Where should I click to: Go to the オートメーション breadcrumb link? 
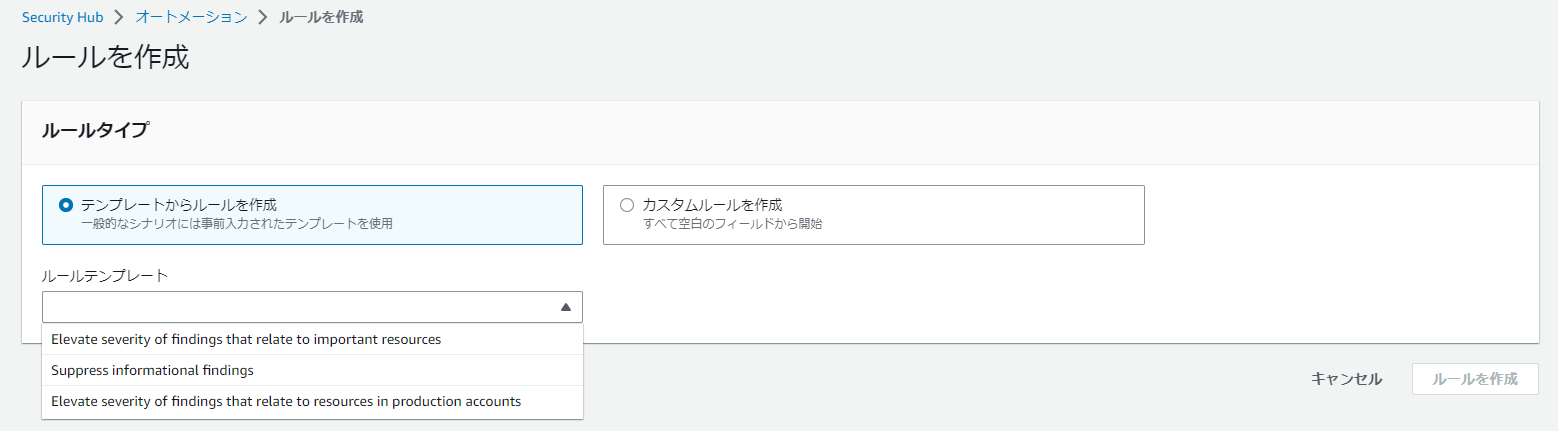click(x=191, y=17)
